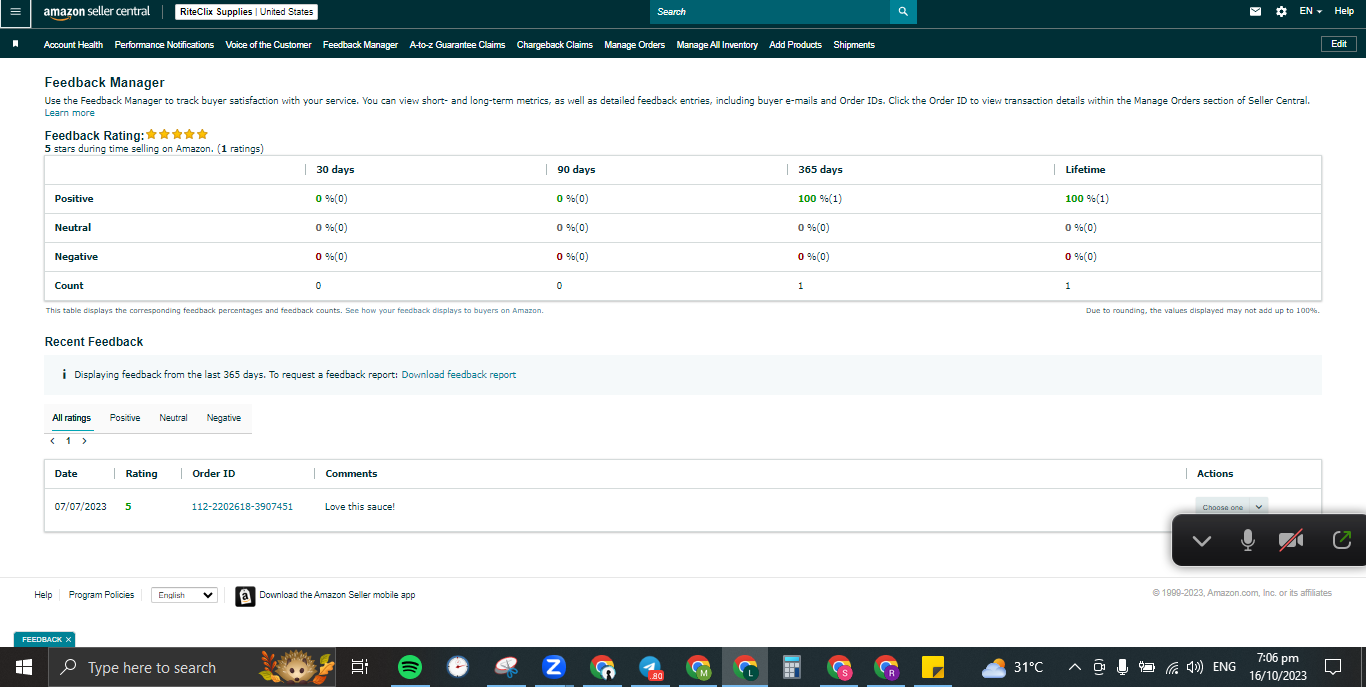Click into the Search input field
The width and height of the screenshot is (1366, 687).
pyautogui.click(x=770, y=12)
